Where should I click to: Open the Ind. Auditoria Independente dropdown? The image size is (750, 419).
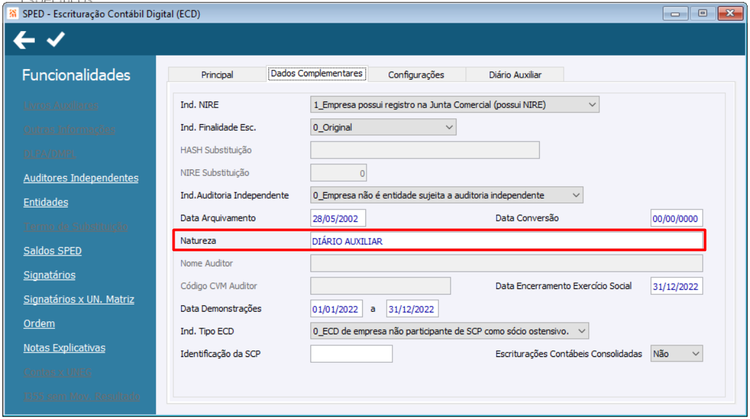pyautogui.click(x=446, y=195)
